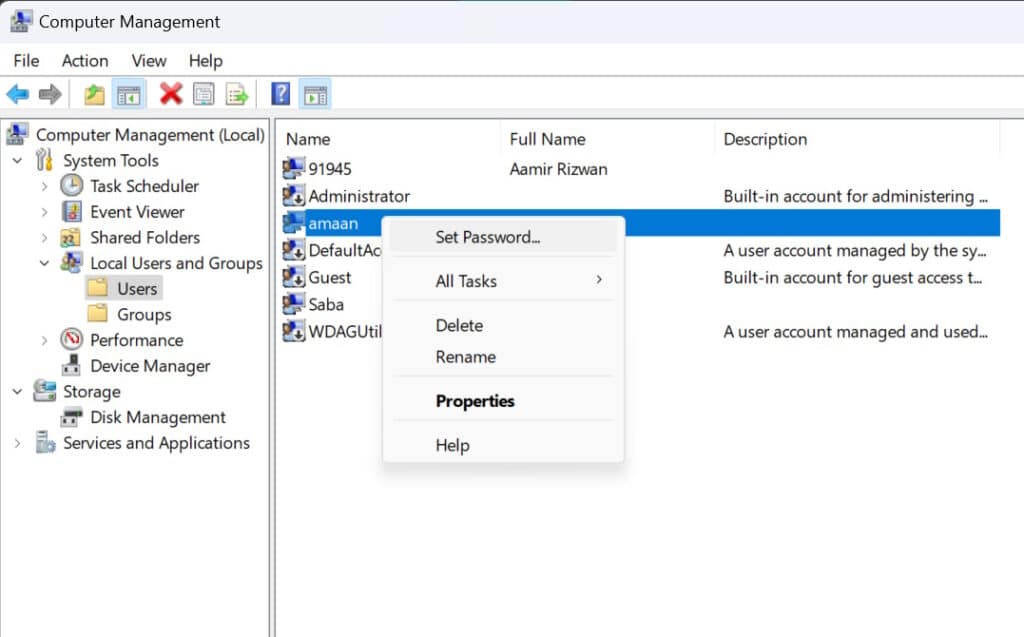Sort the list by the Description column header
The image size is (1024, 637).
coord(765,139)
